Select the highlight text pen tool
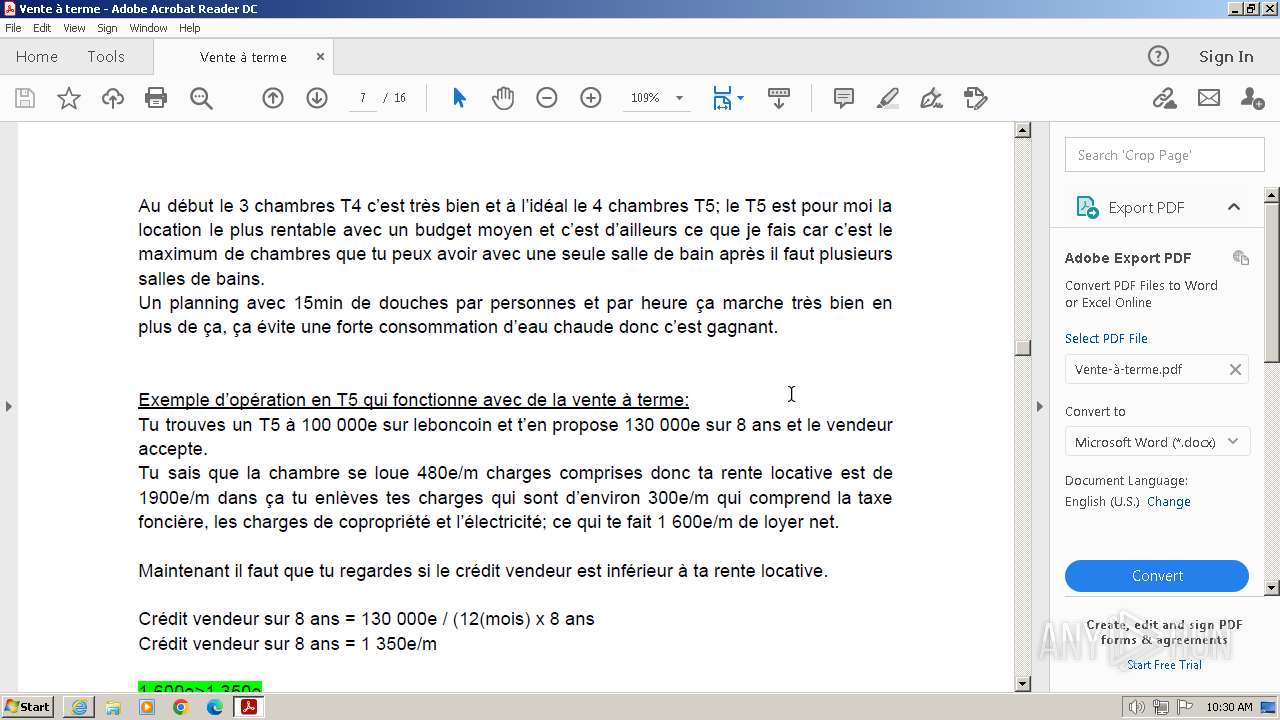This screenshot has height=720, width=1280. coord(887,98)
